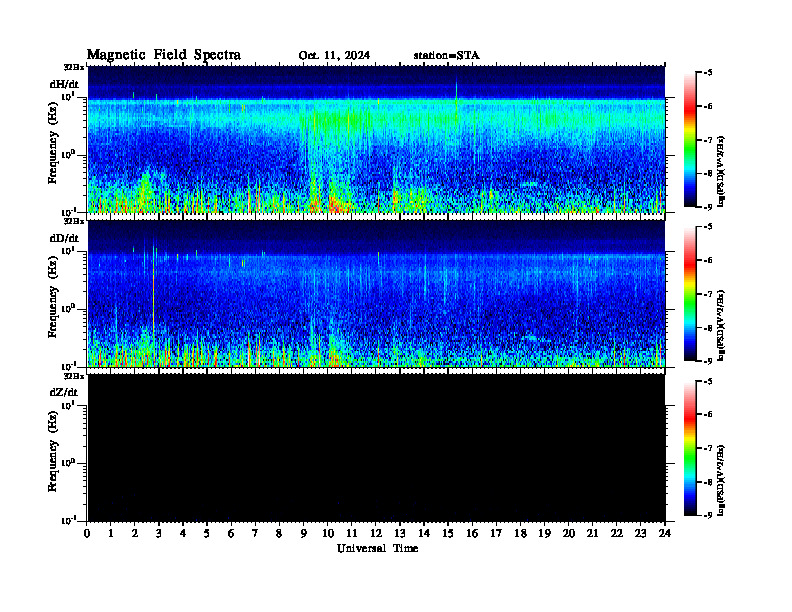Image resolution: width=792 pixels, height=612 pixels.
Task: Click the 10^1 frequency tick of dH/dt panel
Action: pos(68,96)
